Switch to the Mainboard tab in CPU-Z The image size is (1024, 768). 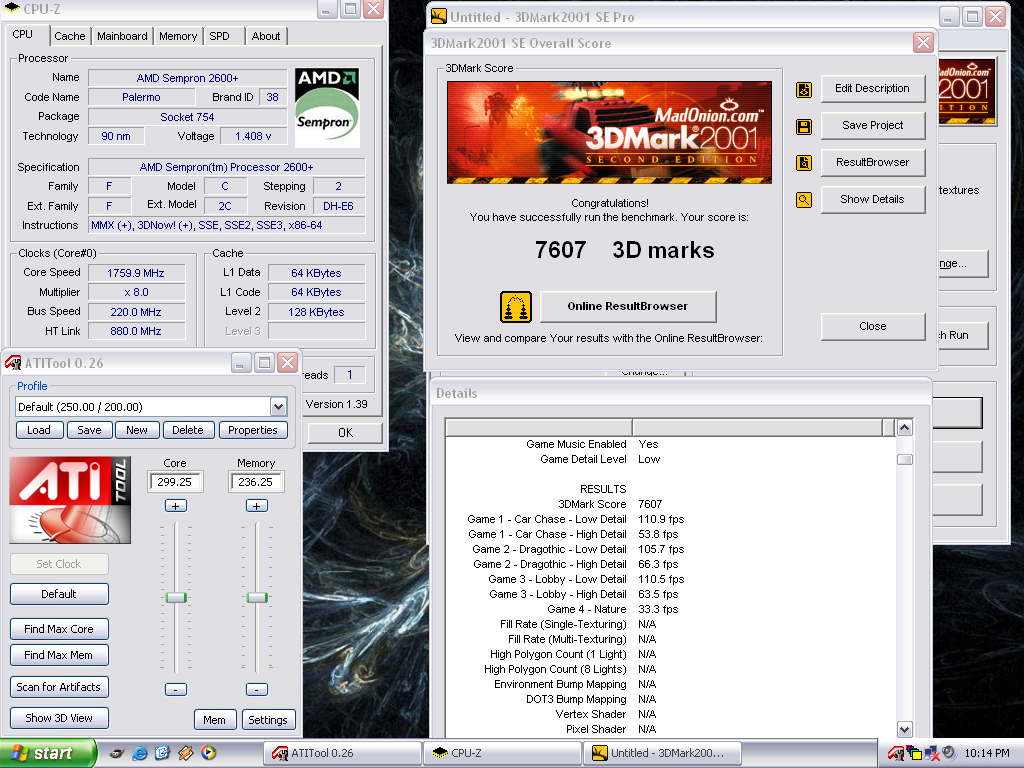(x=122, y=36)
